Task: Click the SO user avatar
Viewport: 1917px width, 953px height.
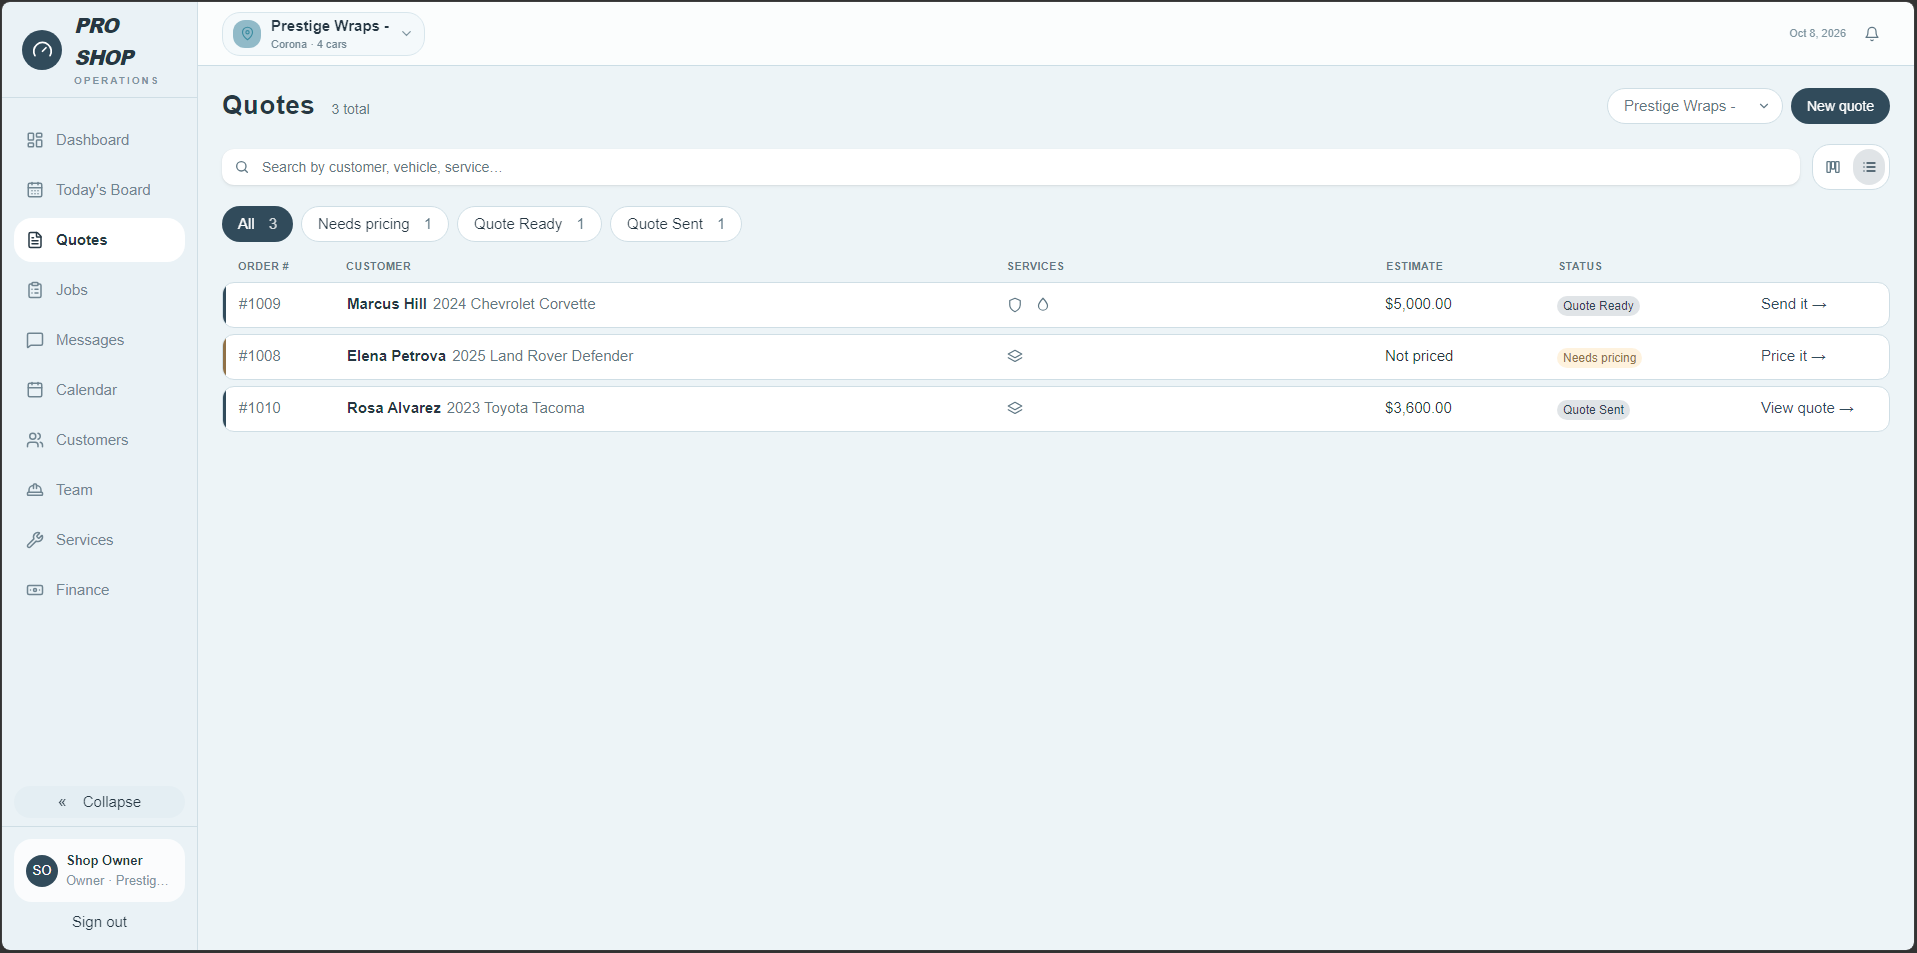Action: pos(42,870)
